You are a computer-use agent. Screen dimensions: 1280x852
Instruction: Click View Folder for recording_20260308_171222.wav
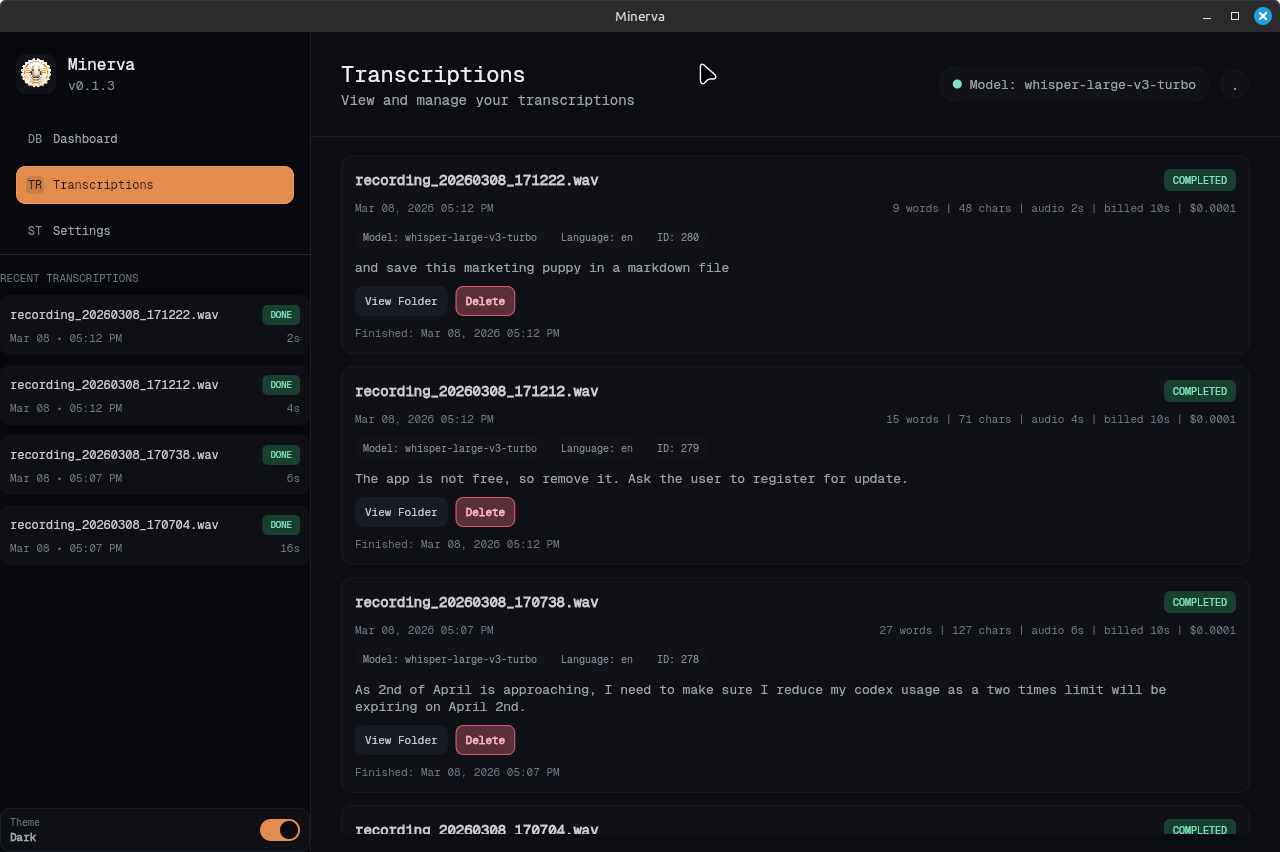point(401,301)
